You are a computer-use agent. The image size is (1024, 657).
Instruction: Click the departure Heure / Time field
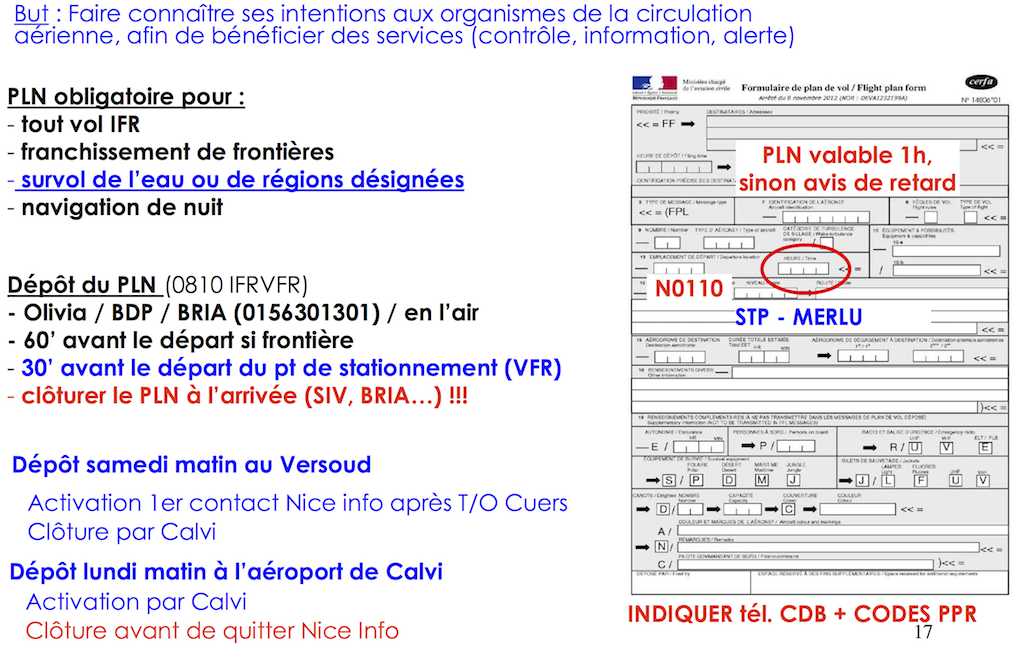pos(803,268)
